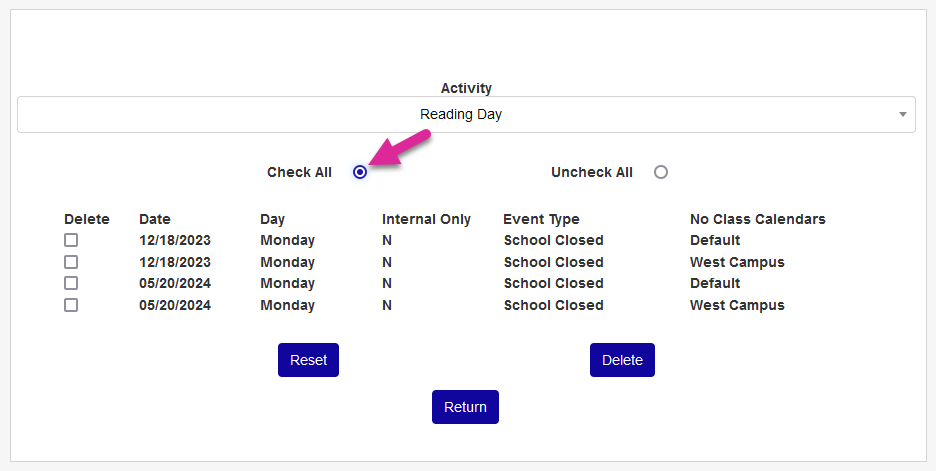Click the Return button
This screenshot has width=936, height=471.
point(465,407)
